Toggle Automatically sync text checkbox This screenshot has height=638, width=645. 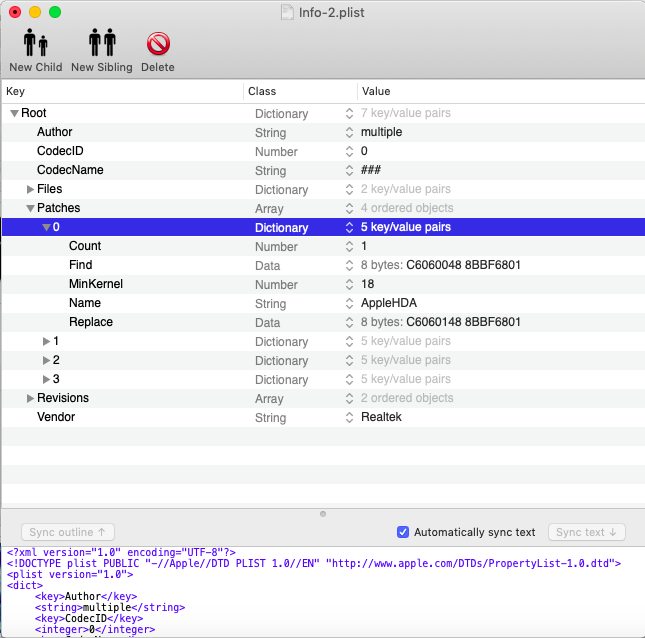click(403, 532)
